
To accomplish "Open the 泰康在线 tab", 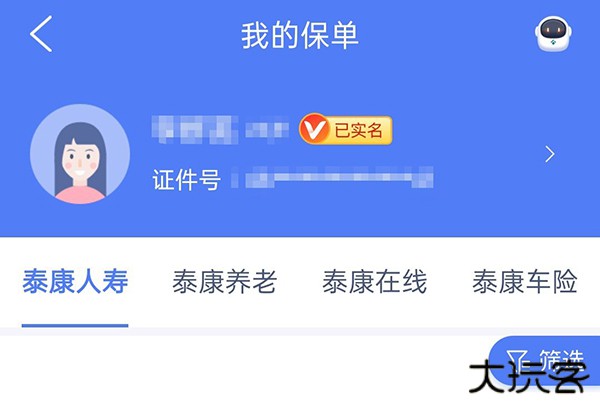I will point(375,281).
